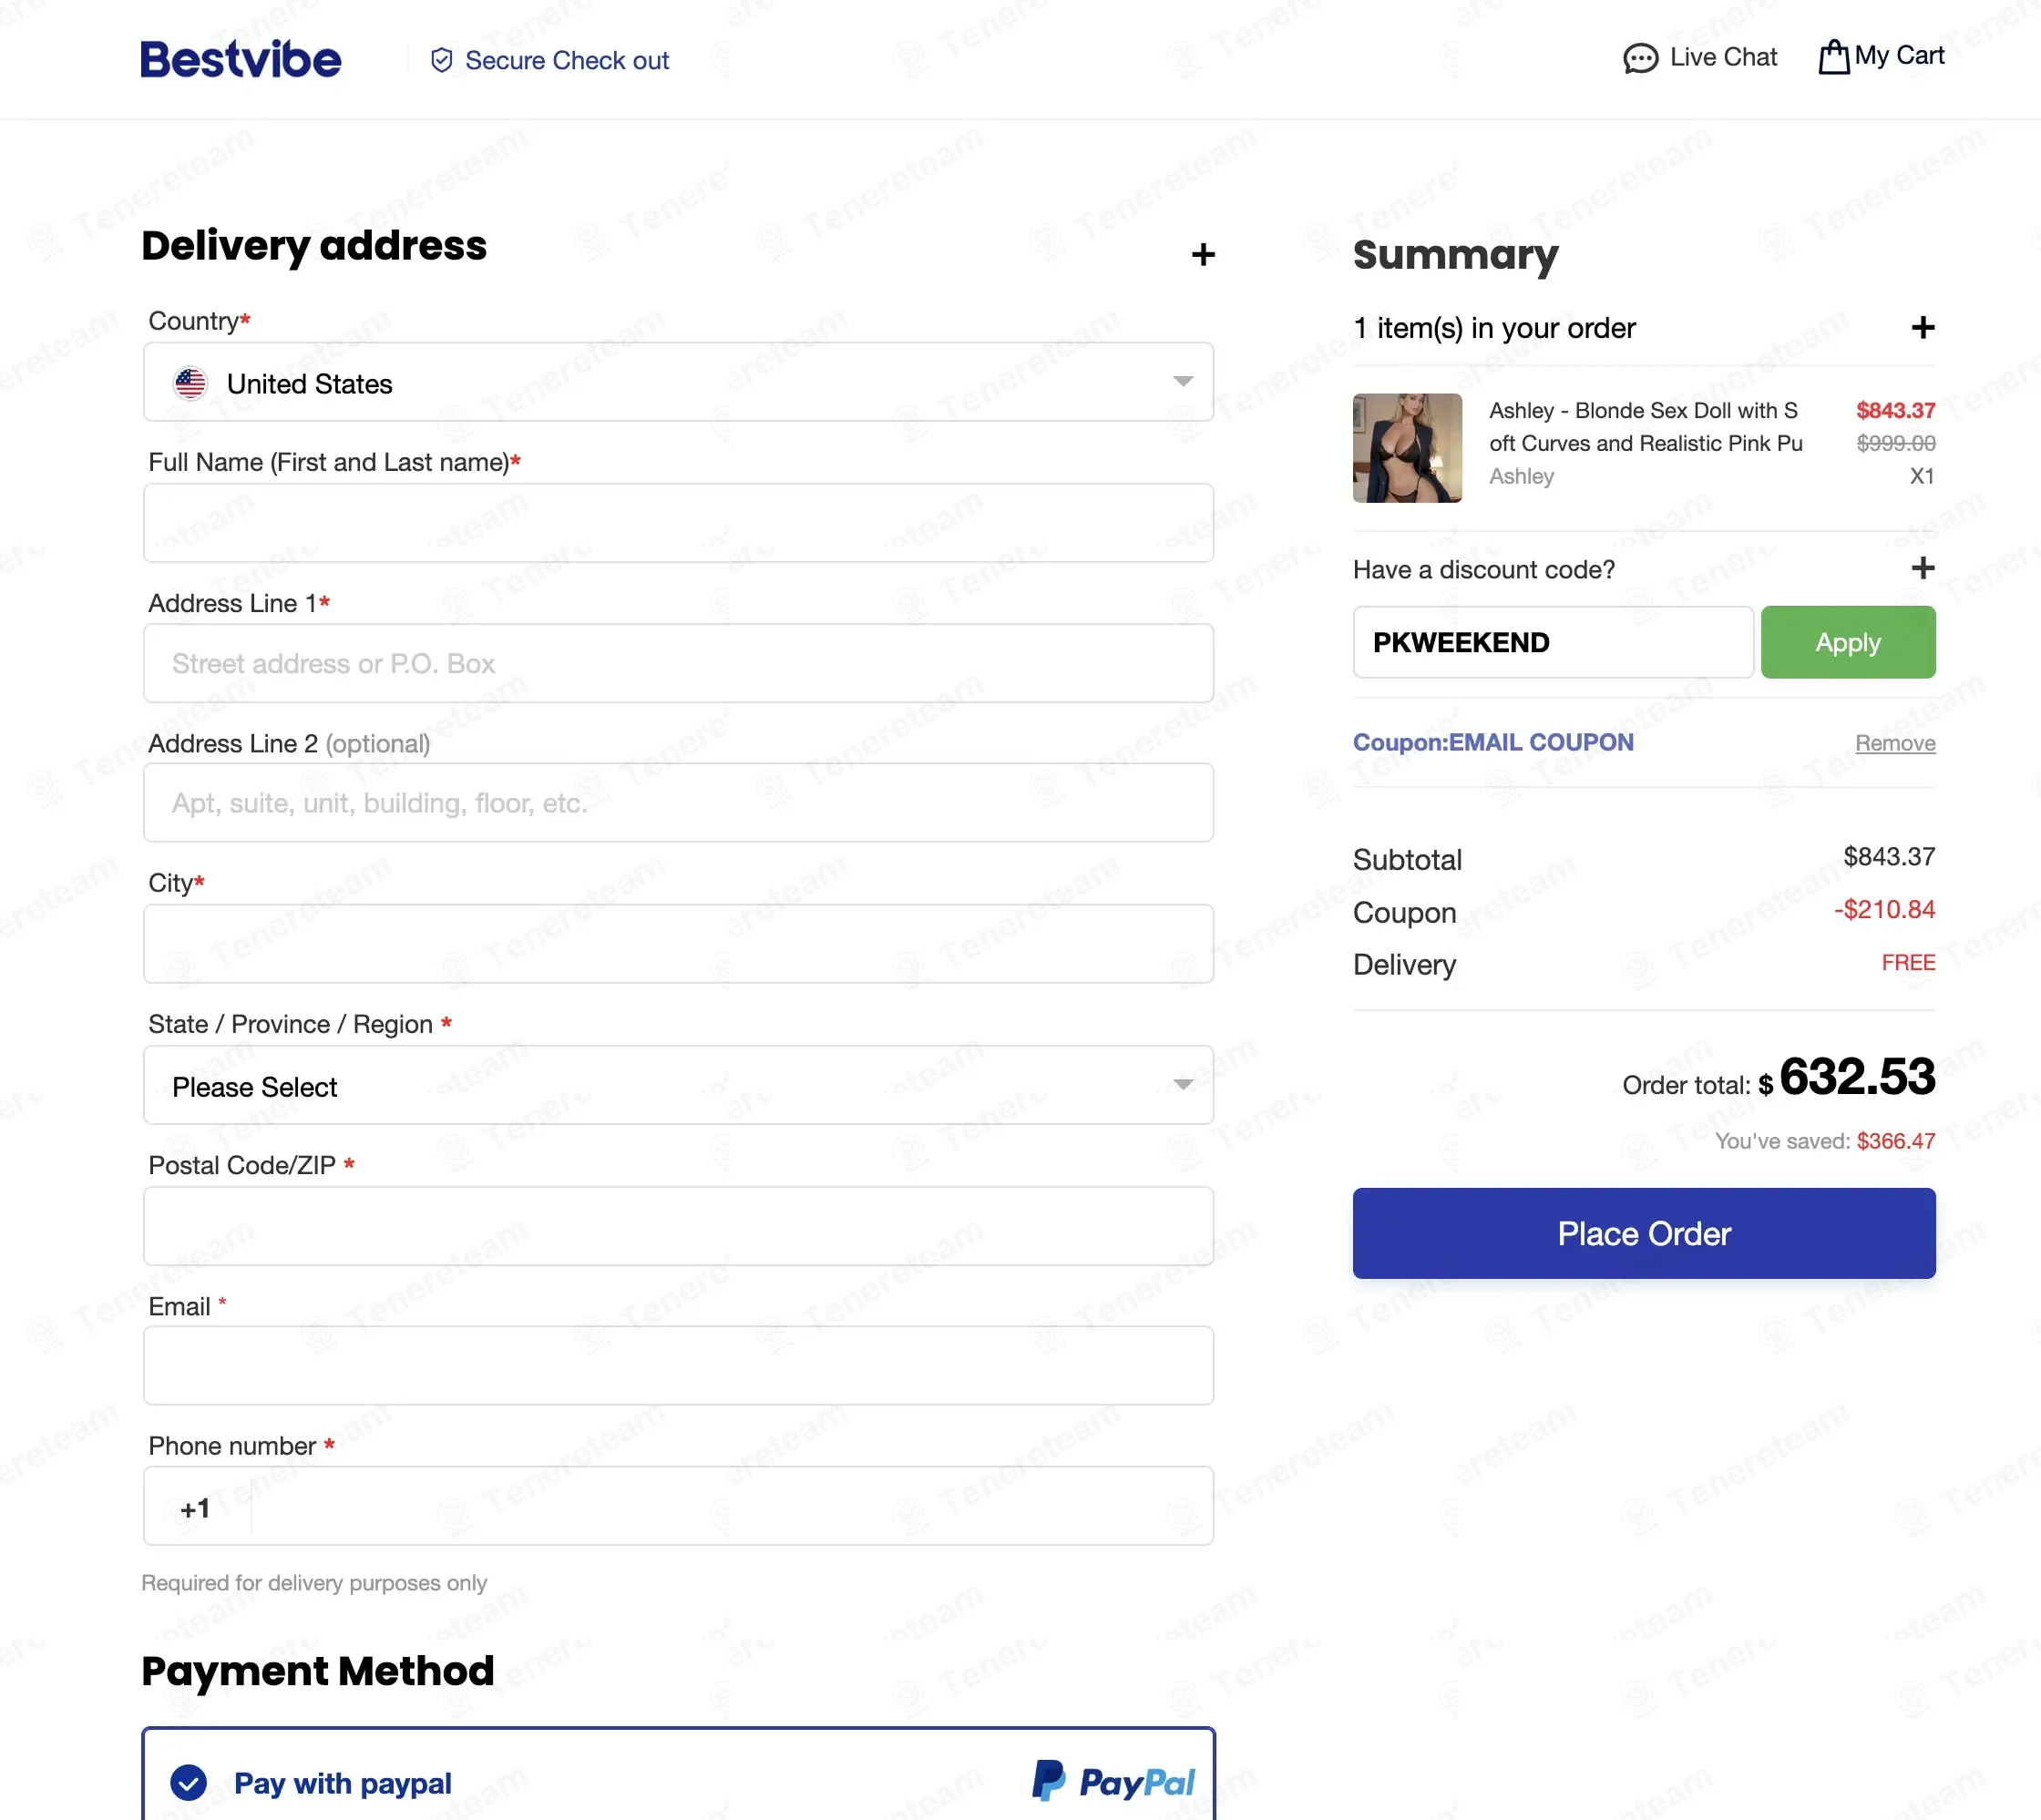This screenshot has height=1820, width=2041.
Task: Apply the PKWEEKEND discount code
Action: (1847, 642)
